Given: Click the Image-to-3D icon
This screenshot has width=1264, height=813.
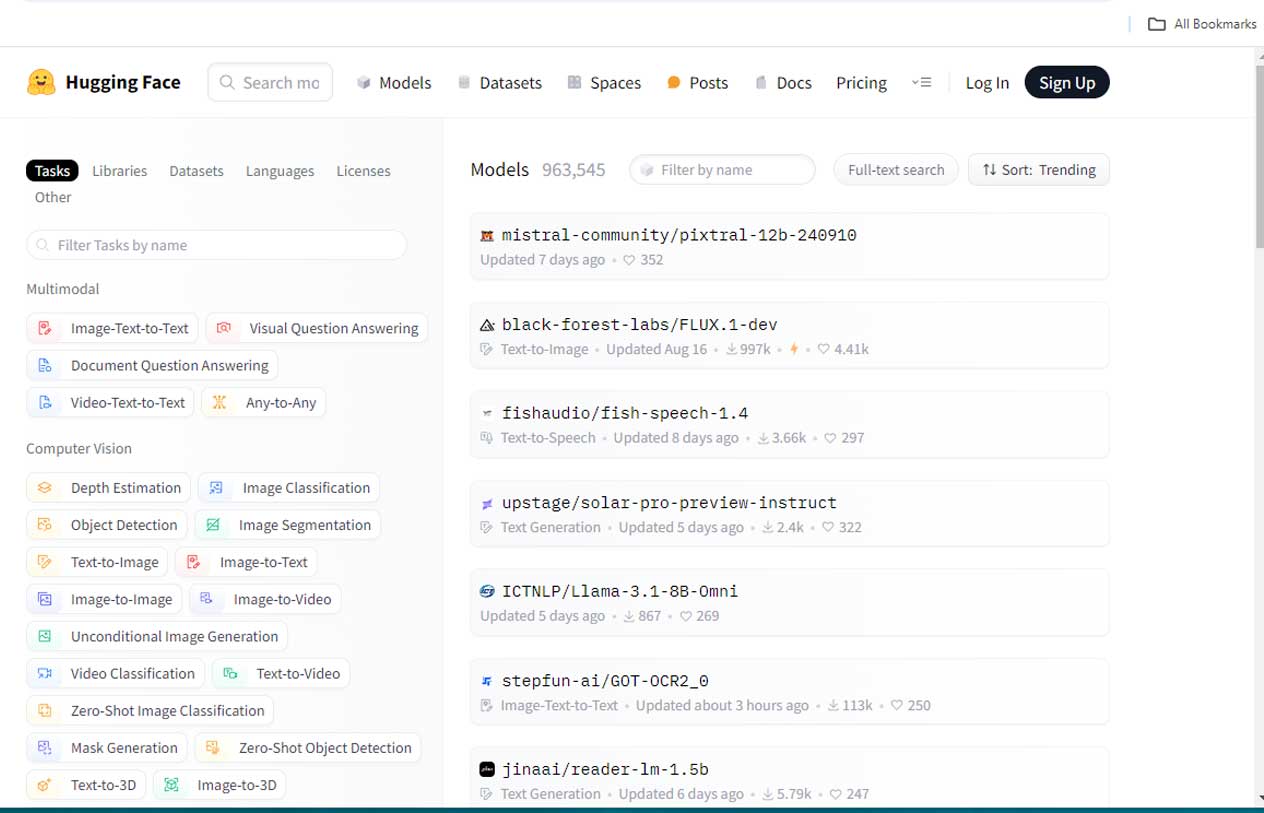Looking at the screenshot, I should click(x=171, y=785).
